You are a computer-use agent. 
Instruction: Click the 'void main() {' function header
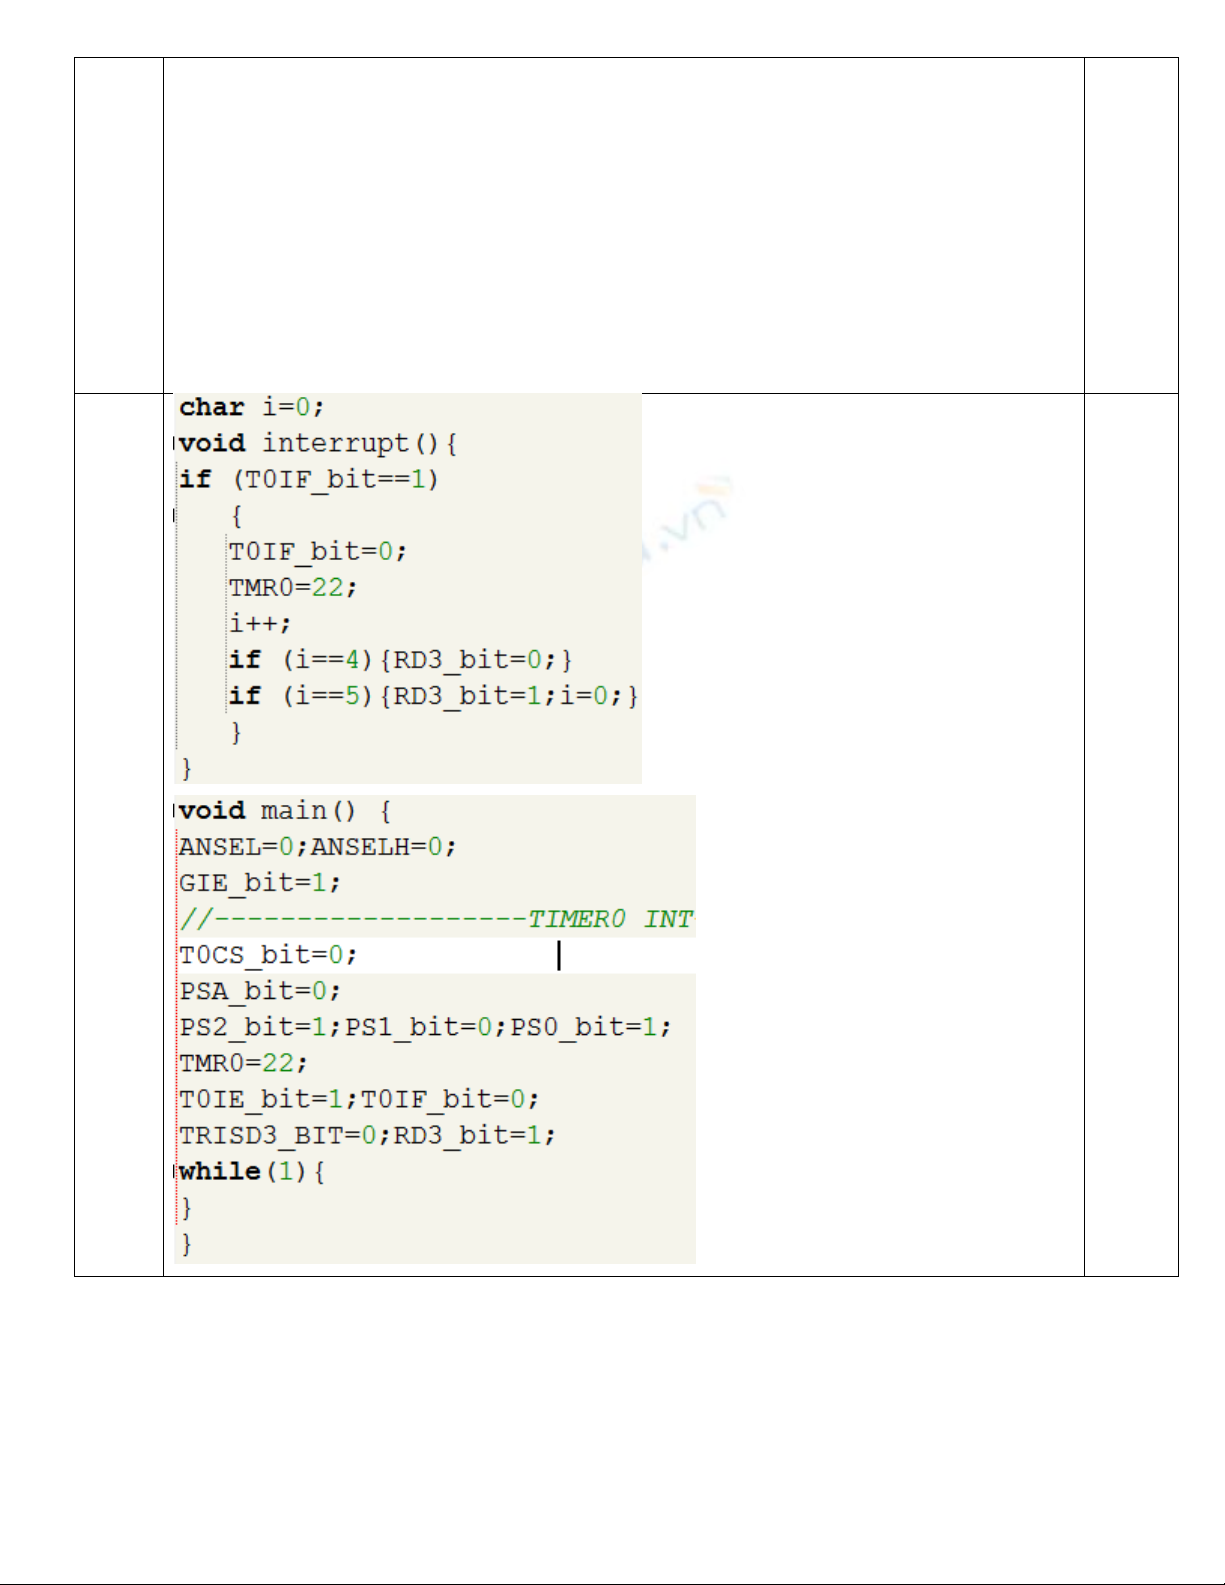pyautogui.click(x=285, y=811)
